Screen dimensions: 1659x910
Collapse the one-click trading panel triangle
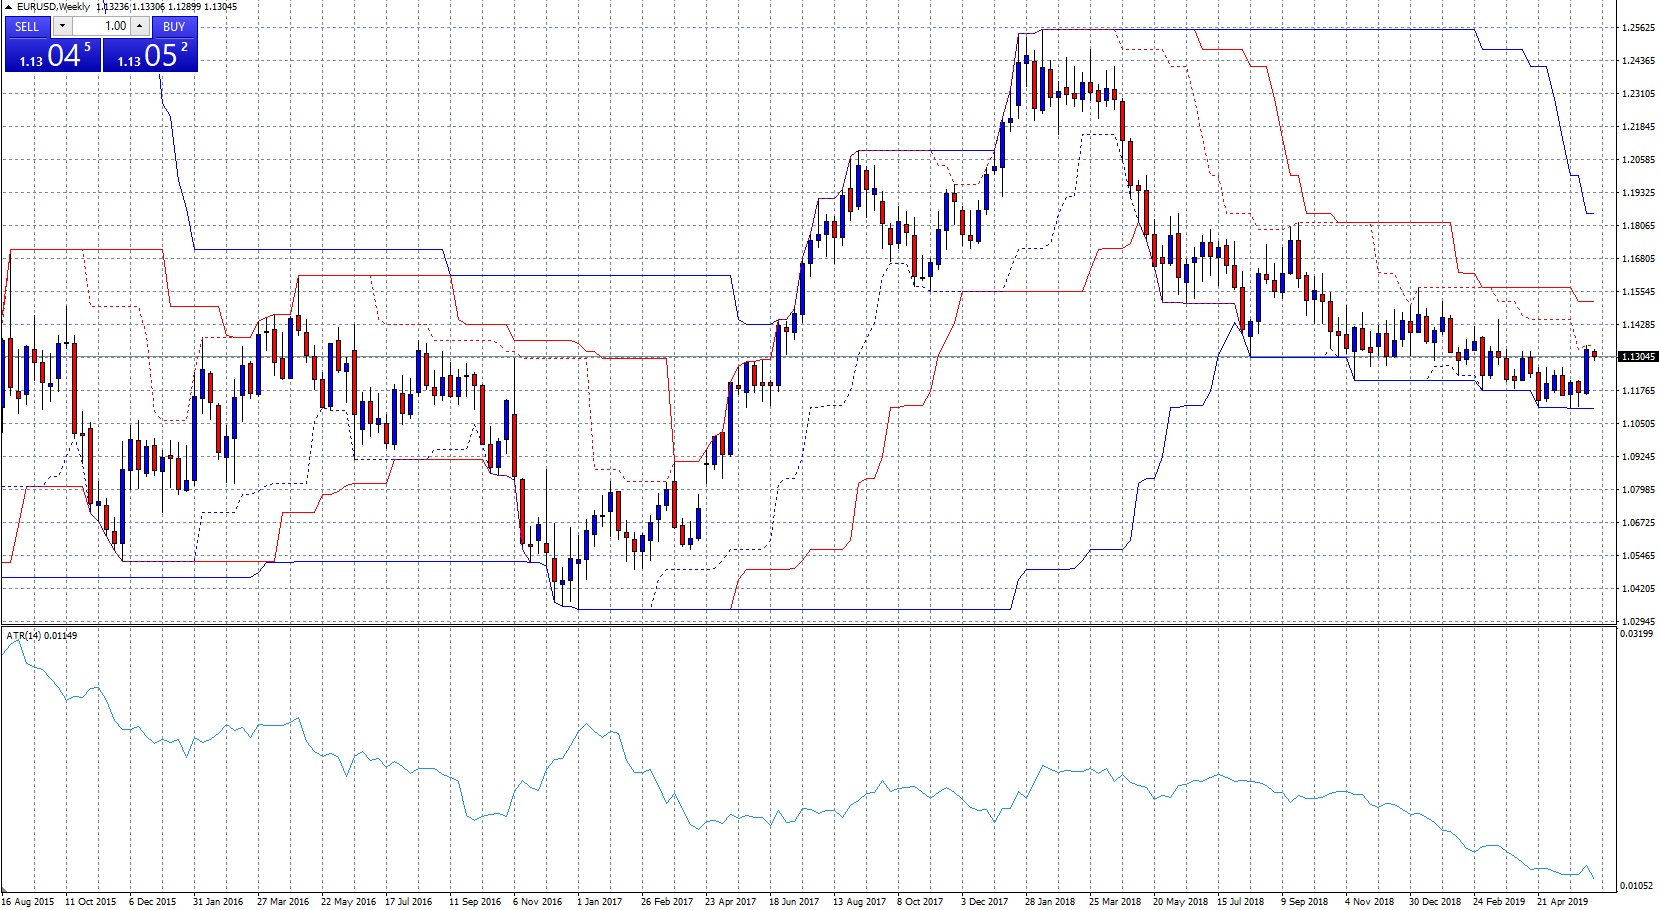coord(8,7)
